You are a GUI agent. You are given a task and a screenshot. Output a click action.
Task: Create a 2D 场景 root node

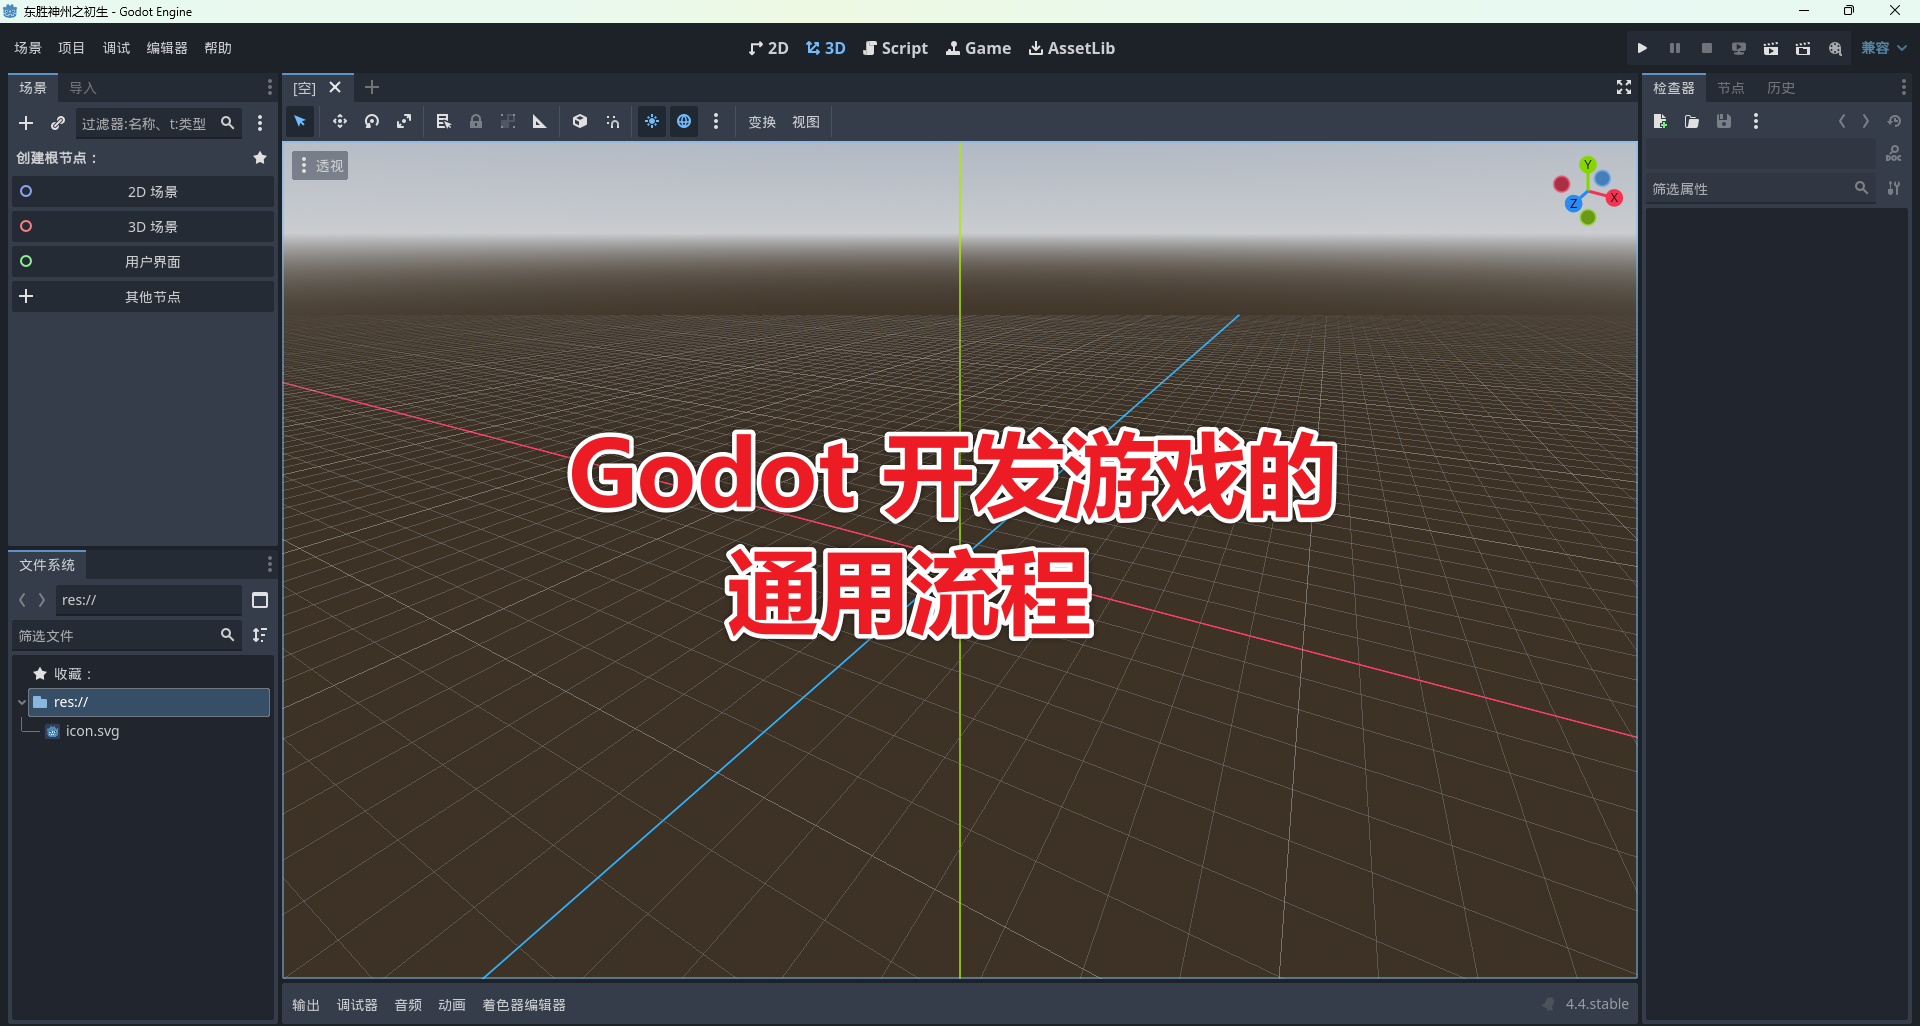pos(143,192)
